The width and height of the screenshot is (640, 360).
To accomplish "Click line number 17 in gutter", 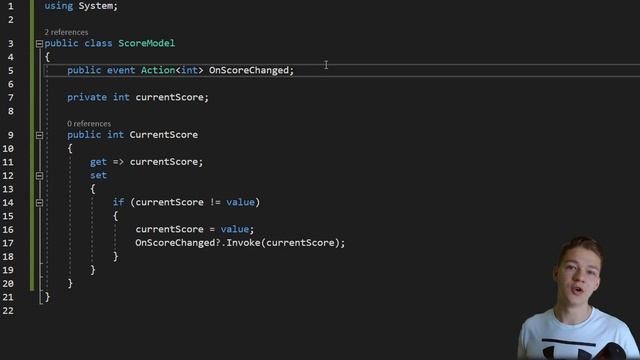I will pos(8,243).
